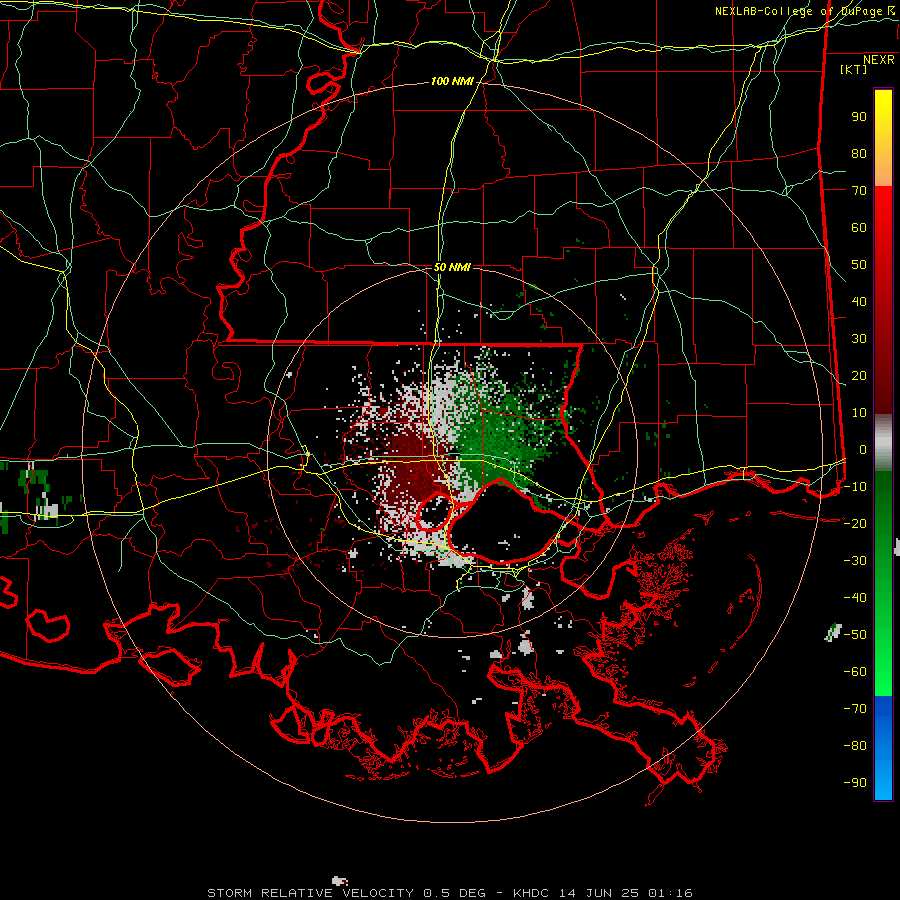Click the 50 value on the velocity scale
Image resolution: width=900 pixels, height=900 pixels.
[x=859, y=265]
